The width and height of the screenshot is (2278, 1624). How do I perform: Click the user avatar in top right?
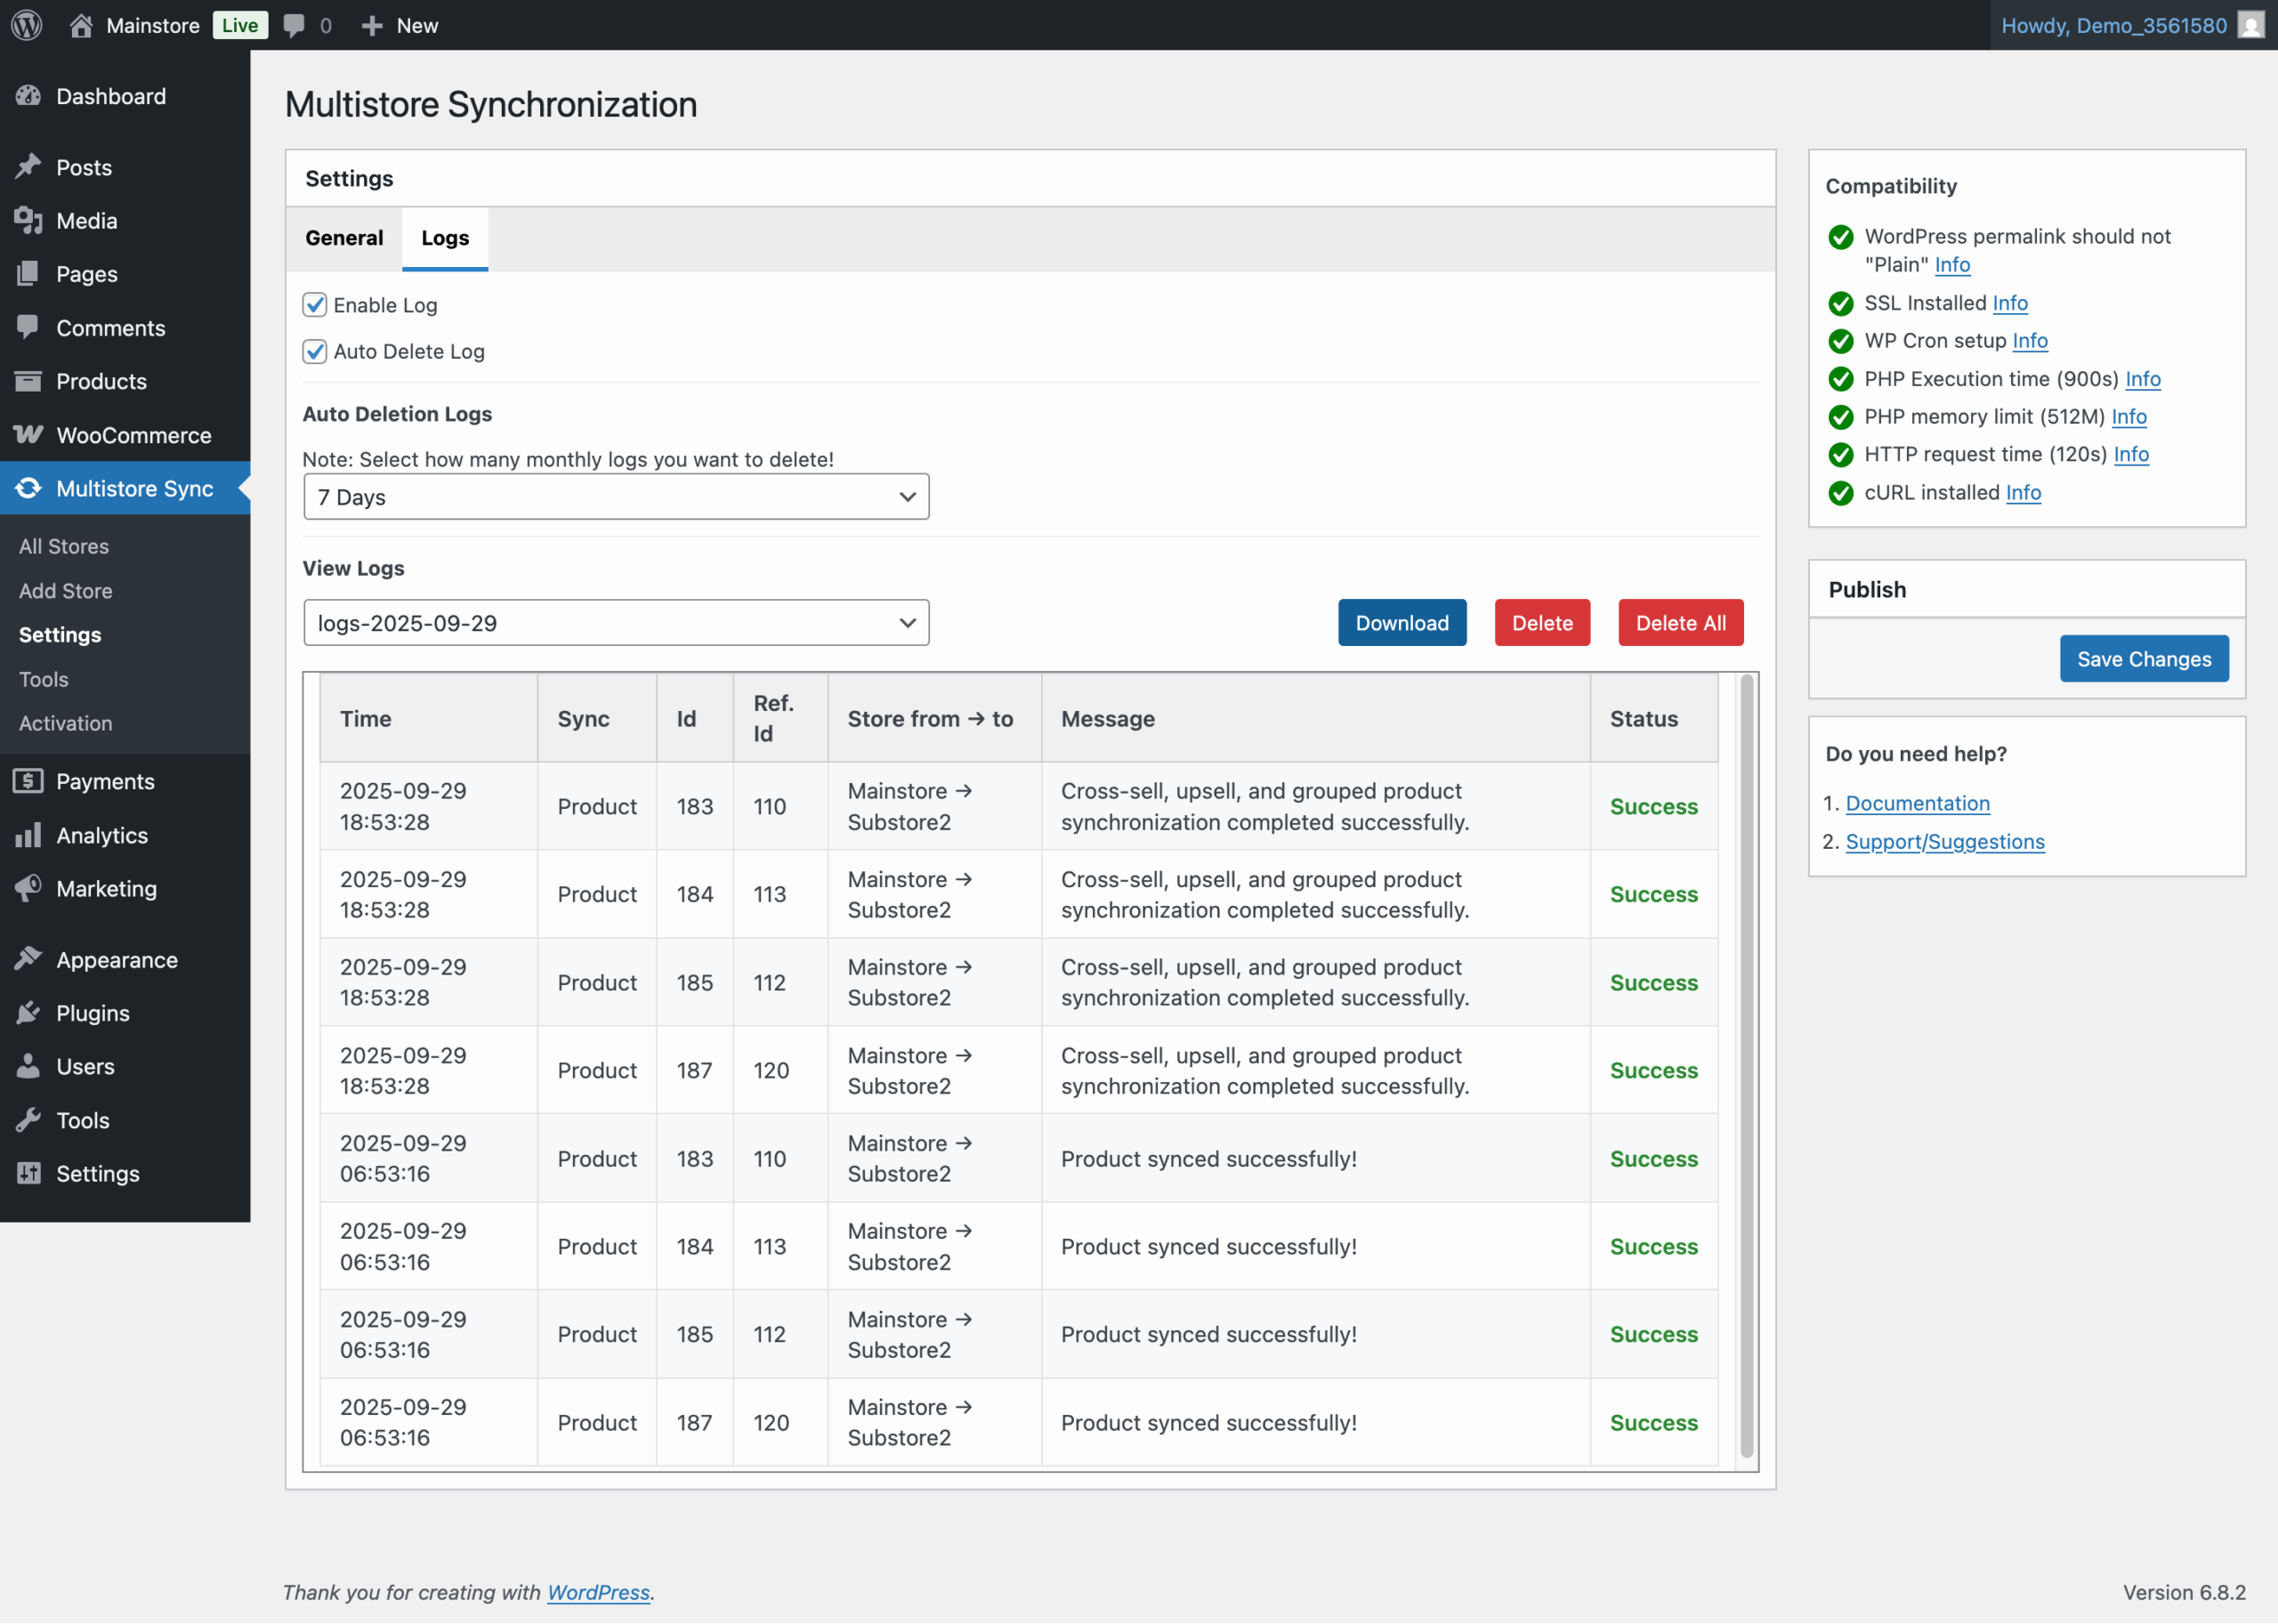click(2251, 25)
